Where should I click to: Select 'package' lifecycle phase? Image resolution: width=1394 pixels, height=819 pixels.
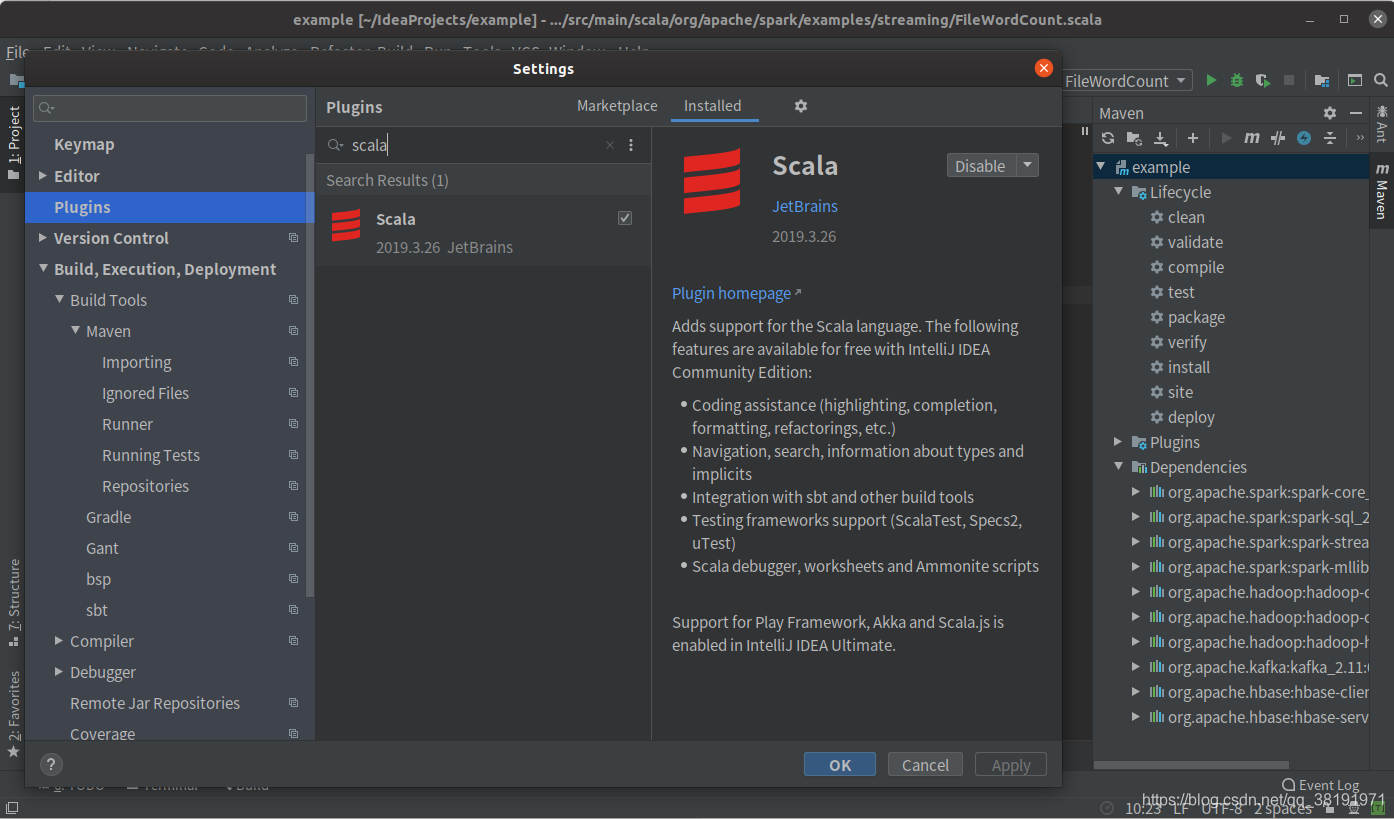[x=1196, y=317]
